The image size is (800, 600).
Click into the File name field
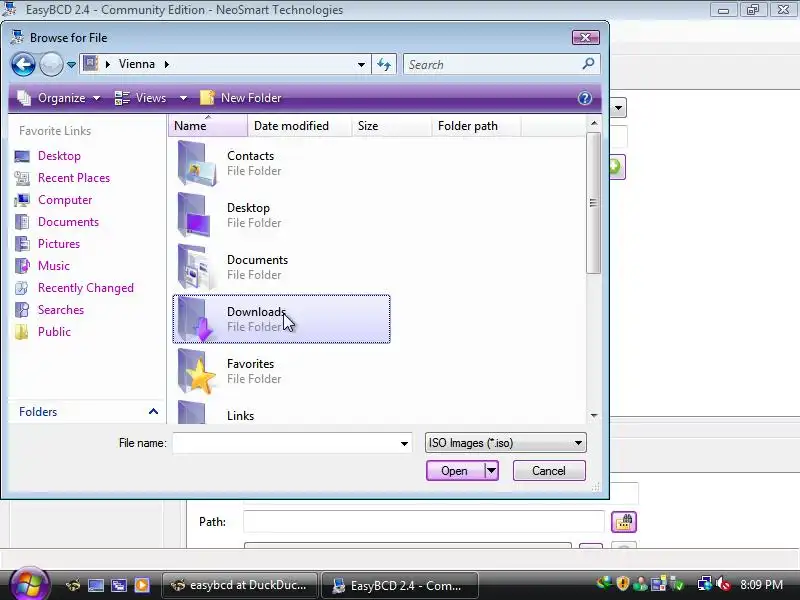click(x=286, y=443)
